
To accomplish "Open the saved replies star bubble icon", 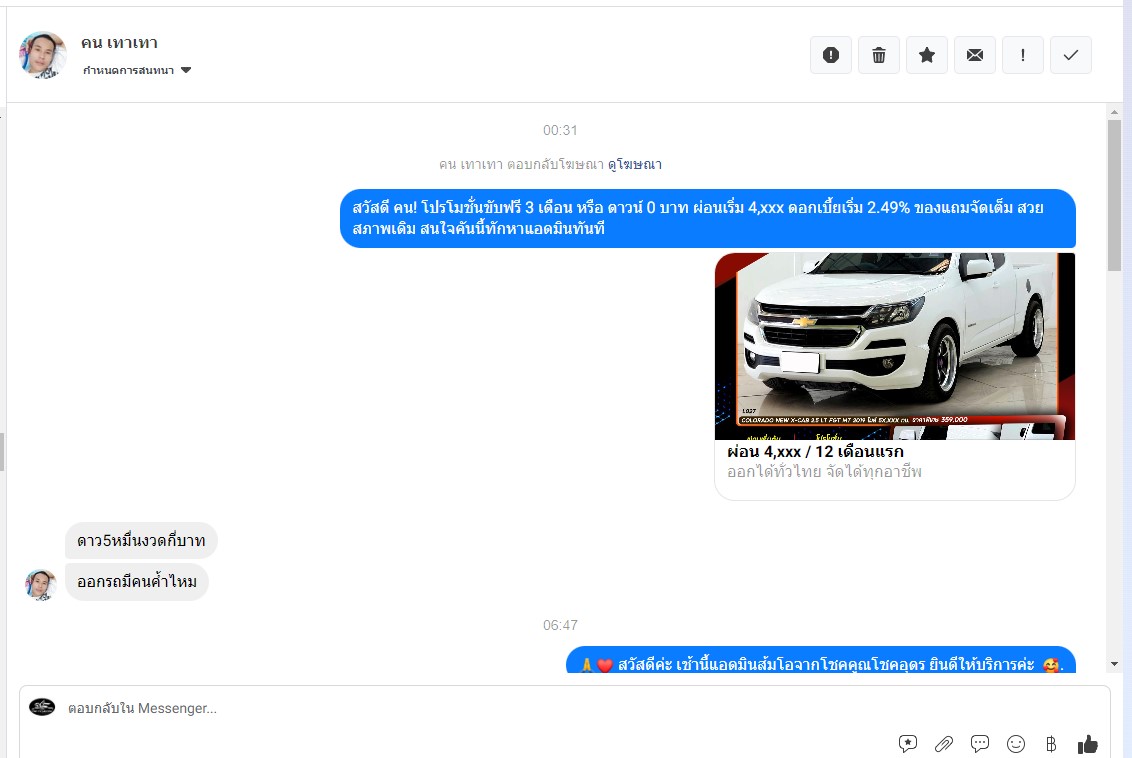I will tap(908, 743).
